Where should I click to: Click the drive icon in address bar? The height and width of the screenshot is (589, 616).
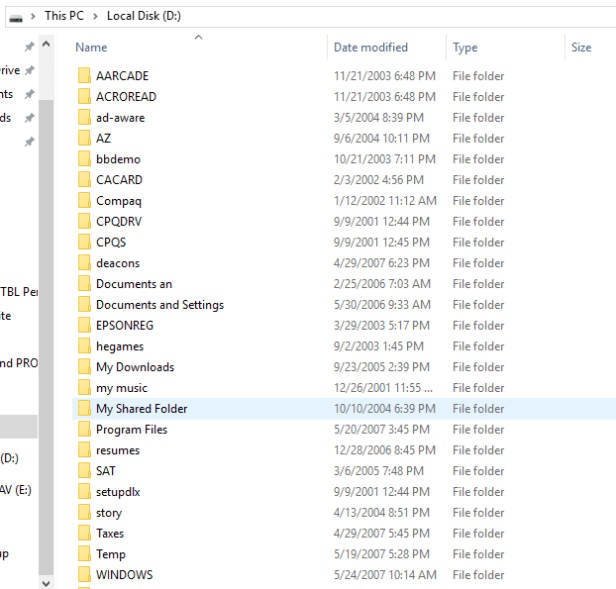tap(15, 17)
